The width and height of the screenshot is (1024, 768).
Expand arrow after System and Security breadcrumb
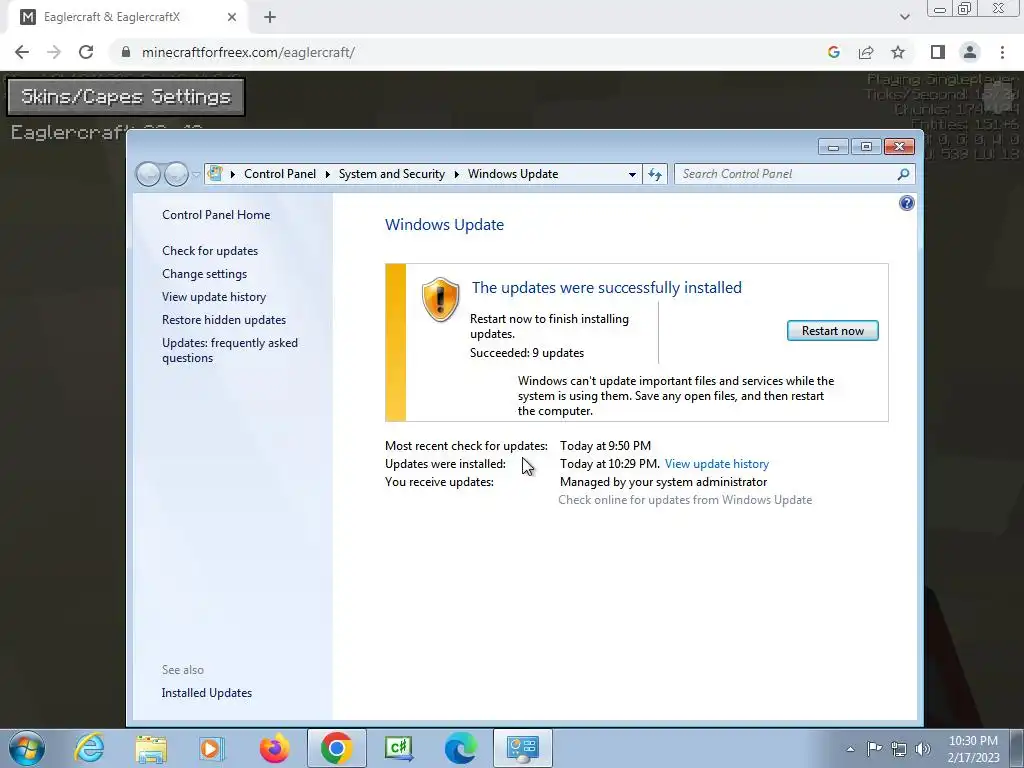click(x=456, y=174)
